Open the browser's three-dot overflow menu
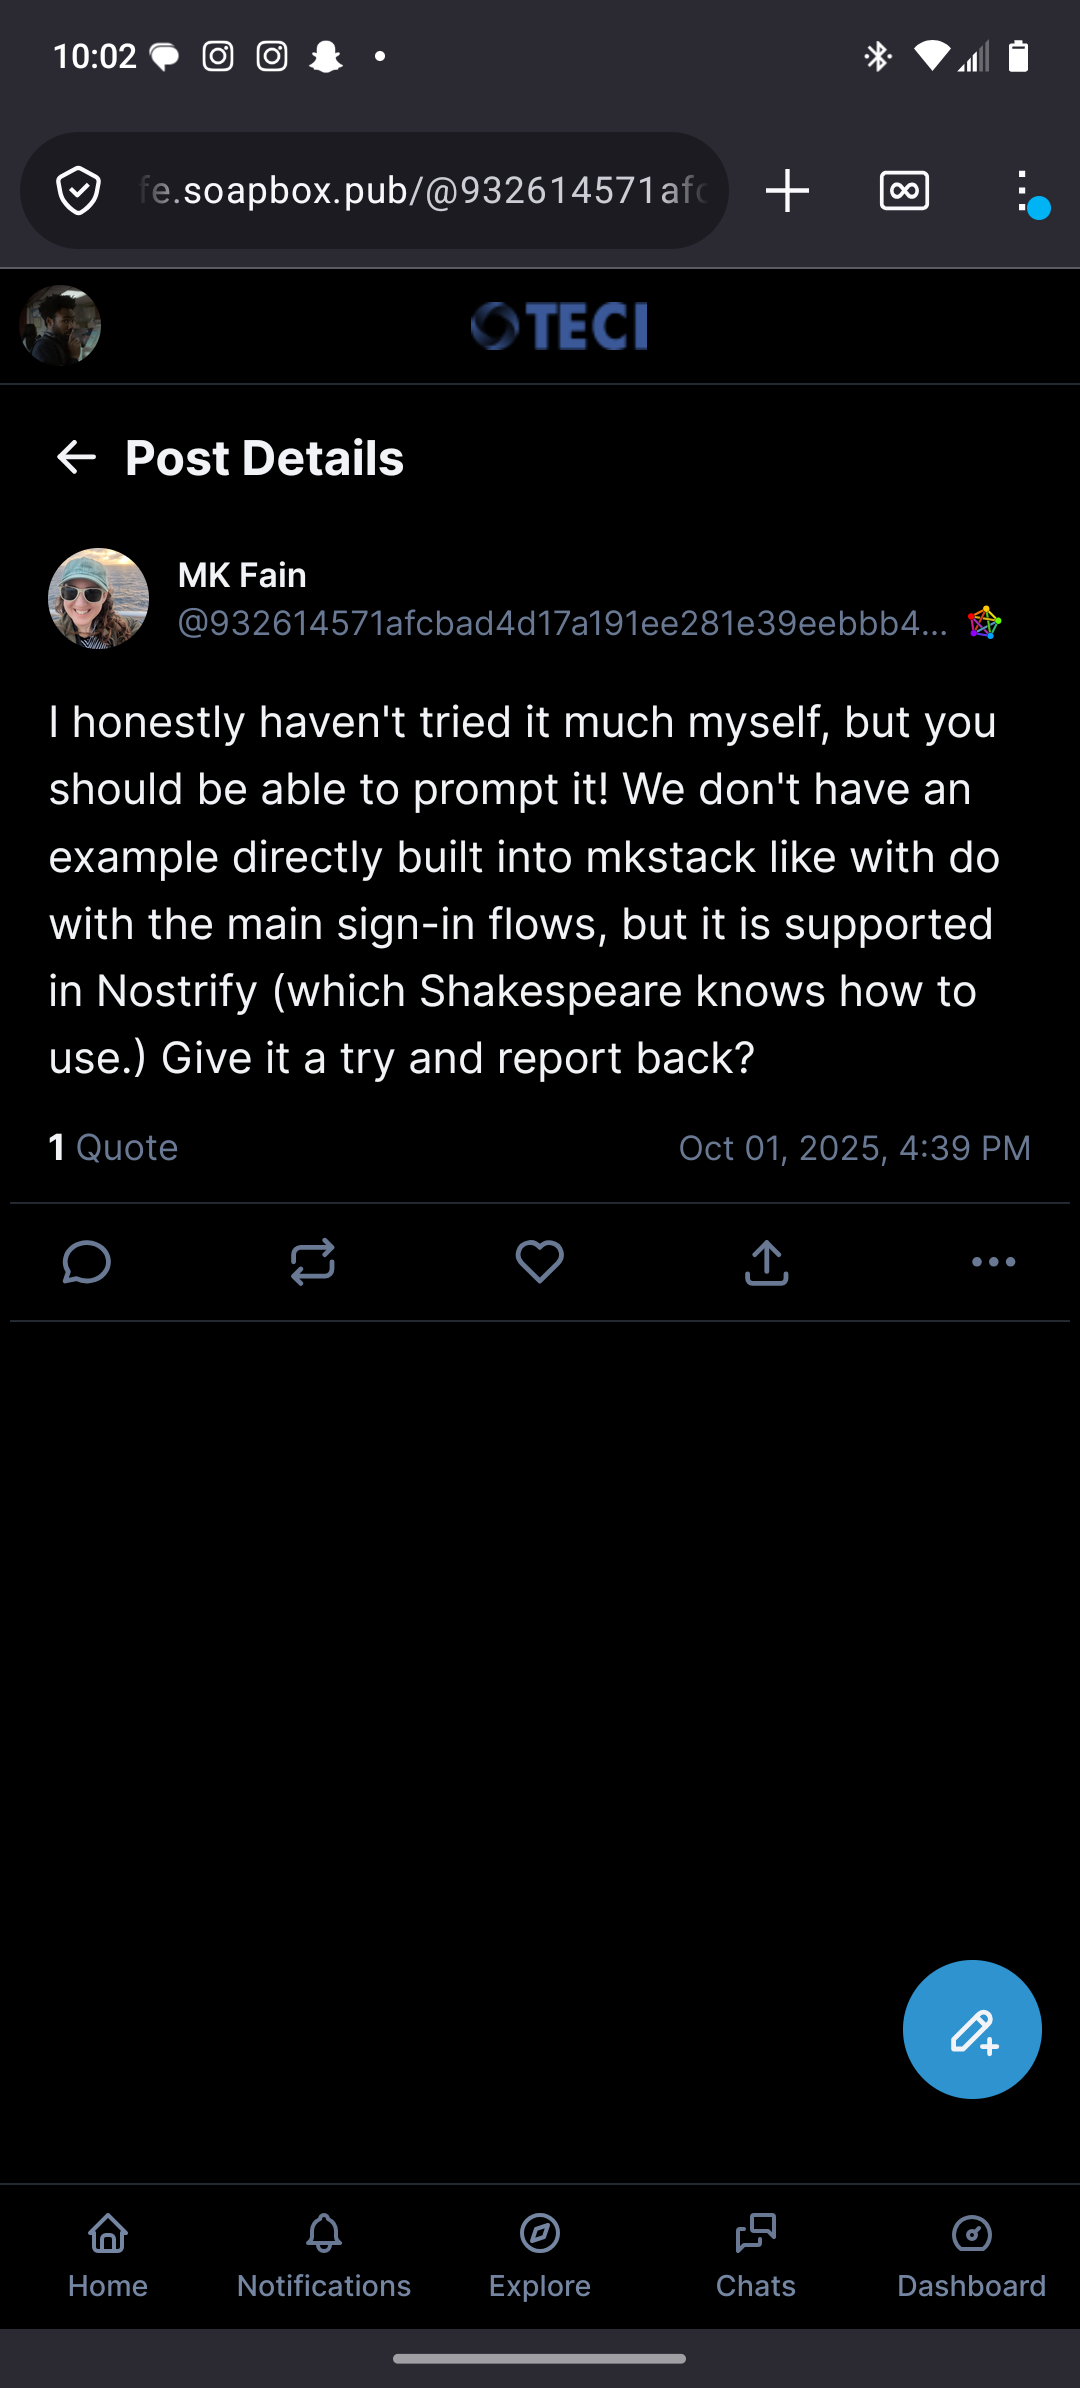The image size is (1080, 2388). (x=1022, y=190)
